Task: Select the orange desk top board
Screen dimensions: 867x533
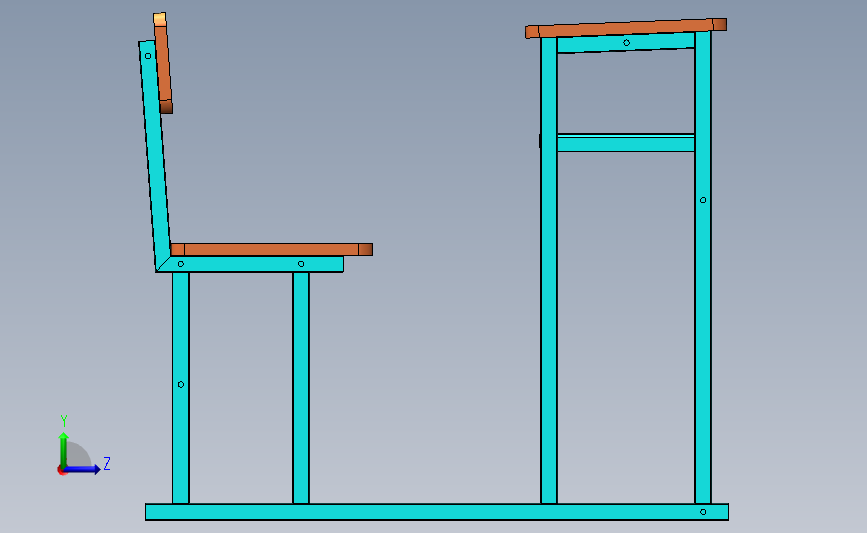Action: click(626, 28)
